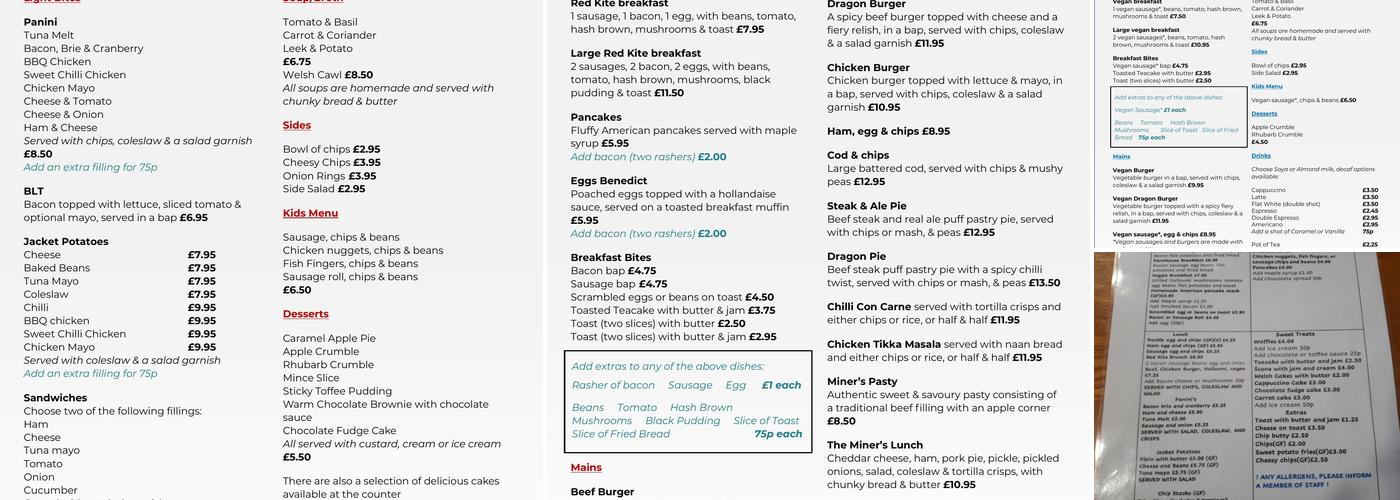
Task: Click the Steak & Ale Pie title
Action: [x=866, y=206]
